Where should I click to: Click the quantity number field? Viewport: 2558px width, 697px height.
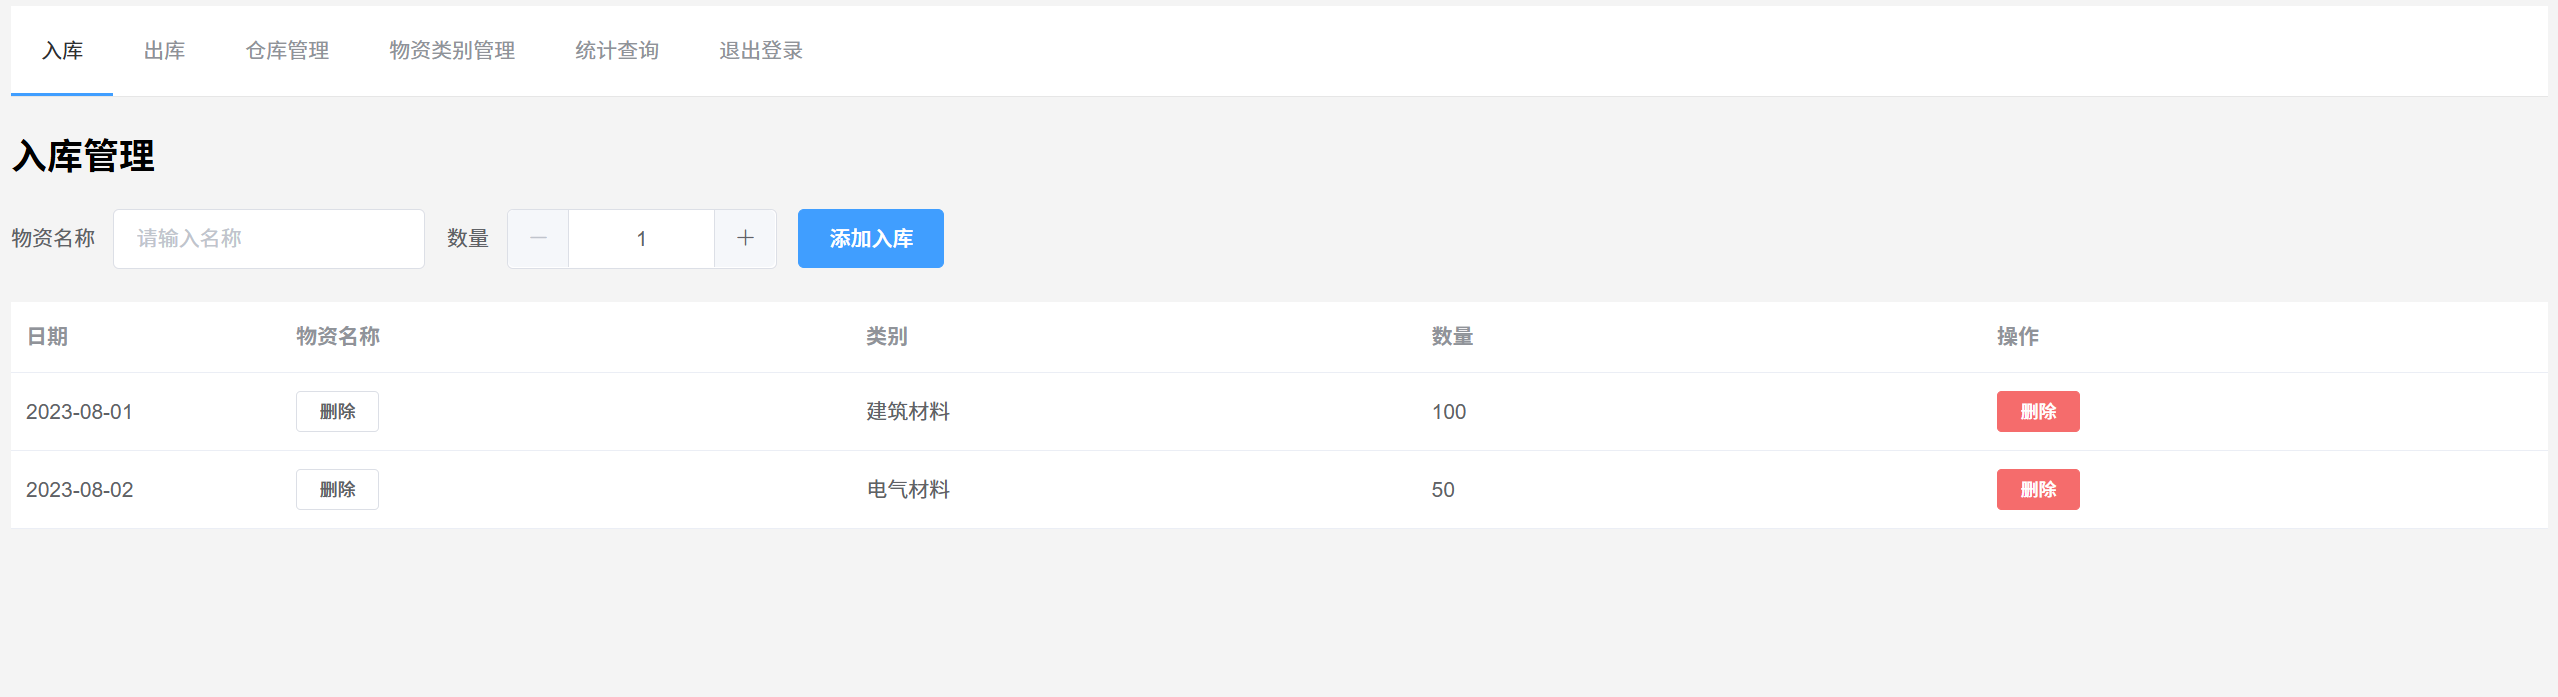(641, 239)
